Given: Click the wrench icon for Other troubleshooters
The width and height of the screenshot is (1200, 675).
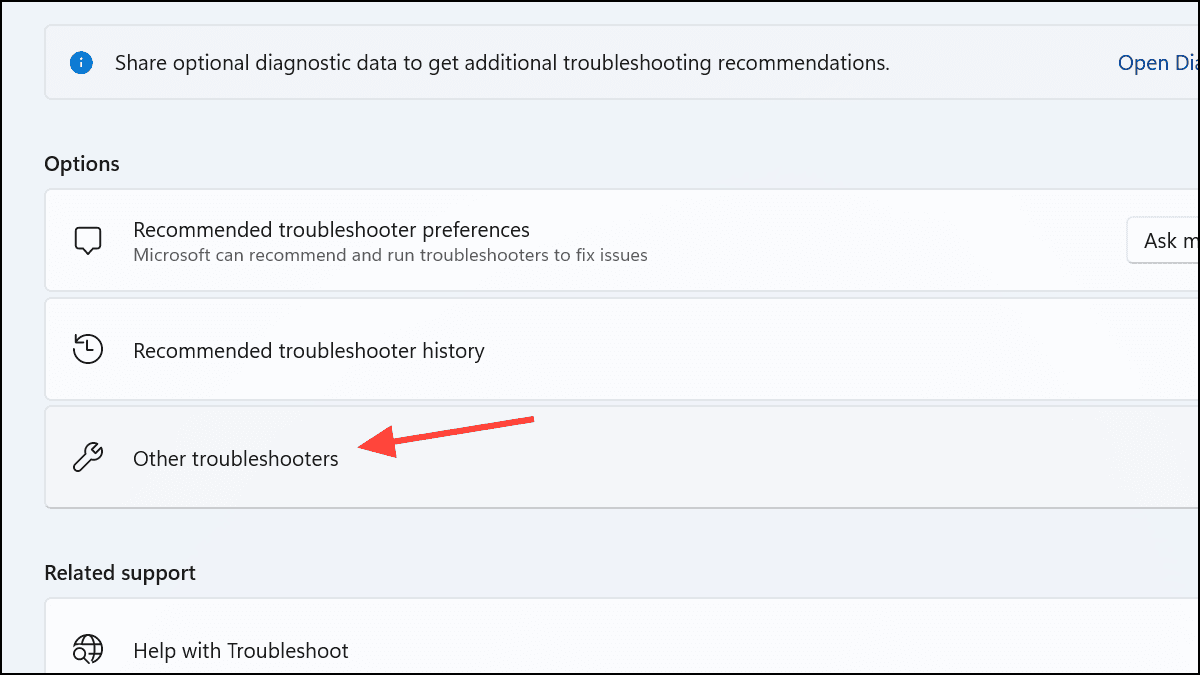Looking at the screenshot, I should coord(88,459).
